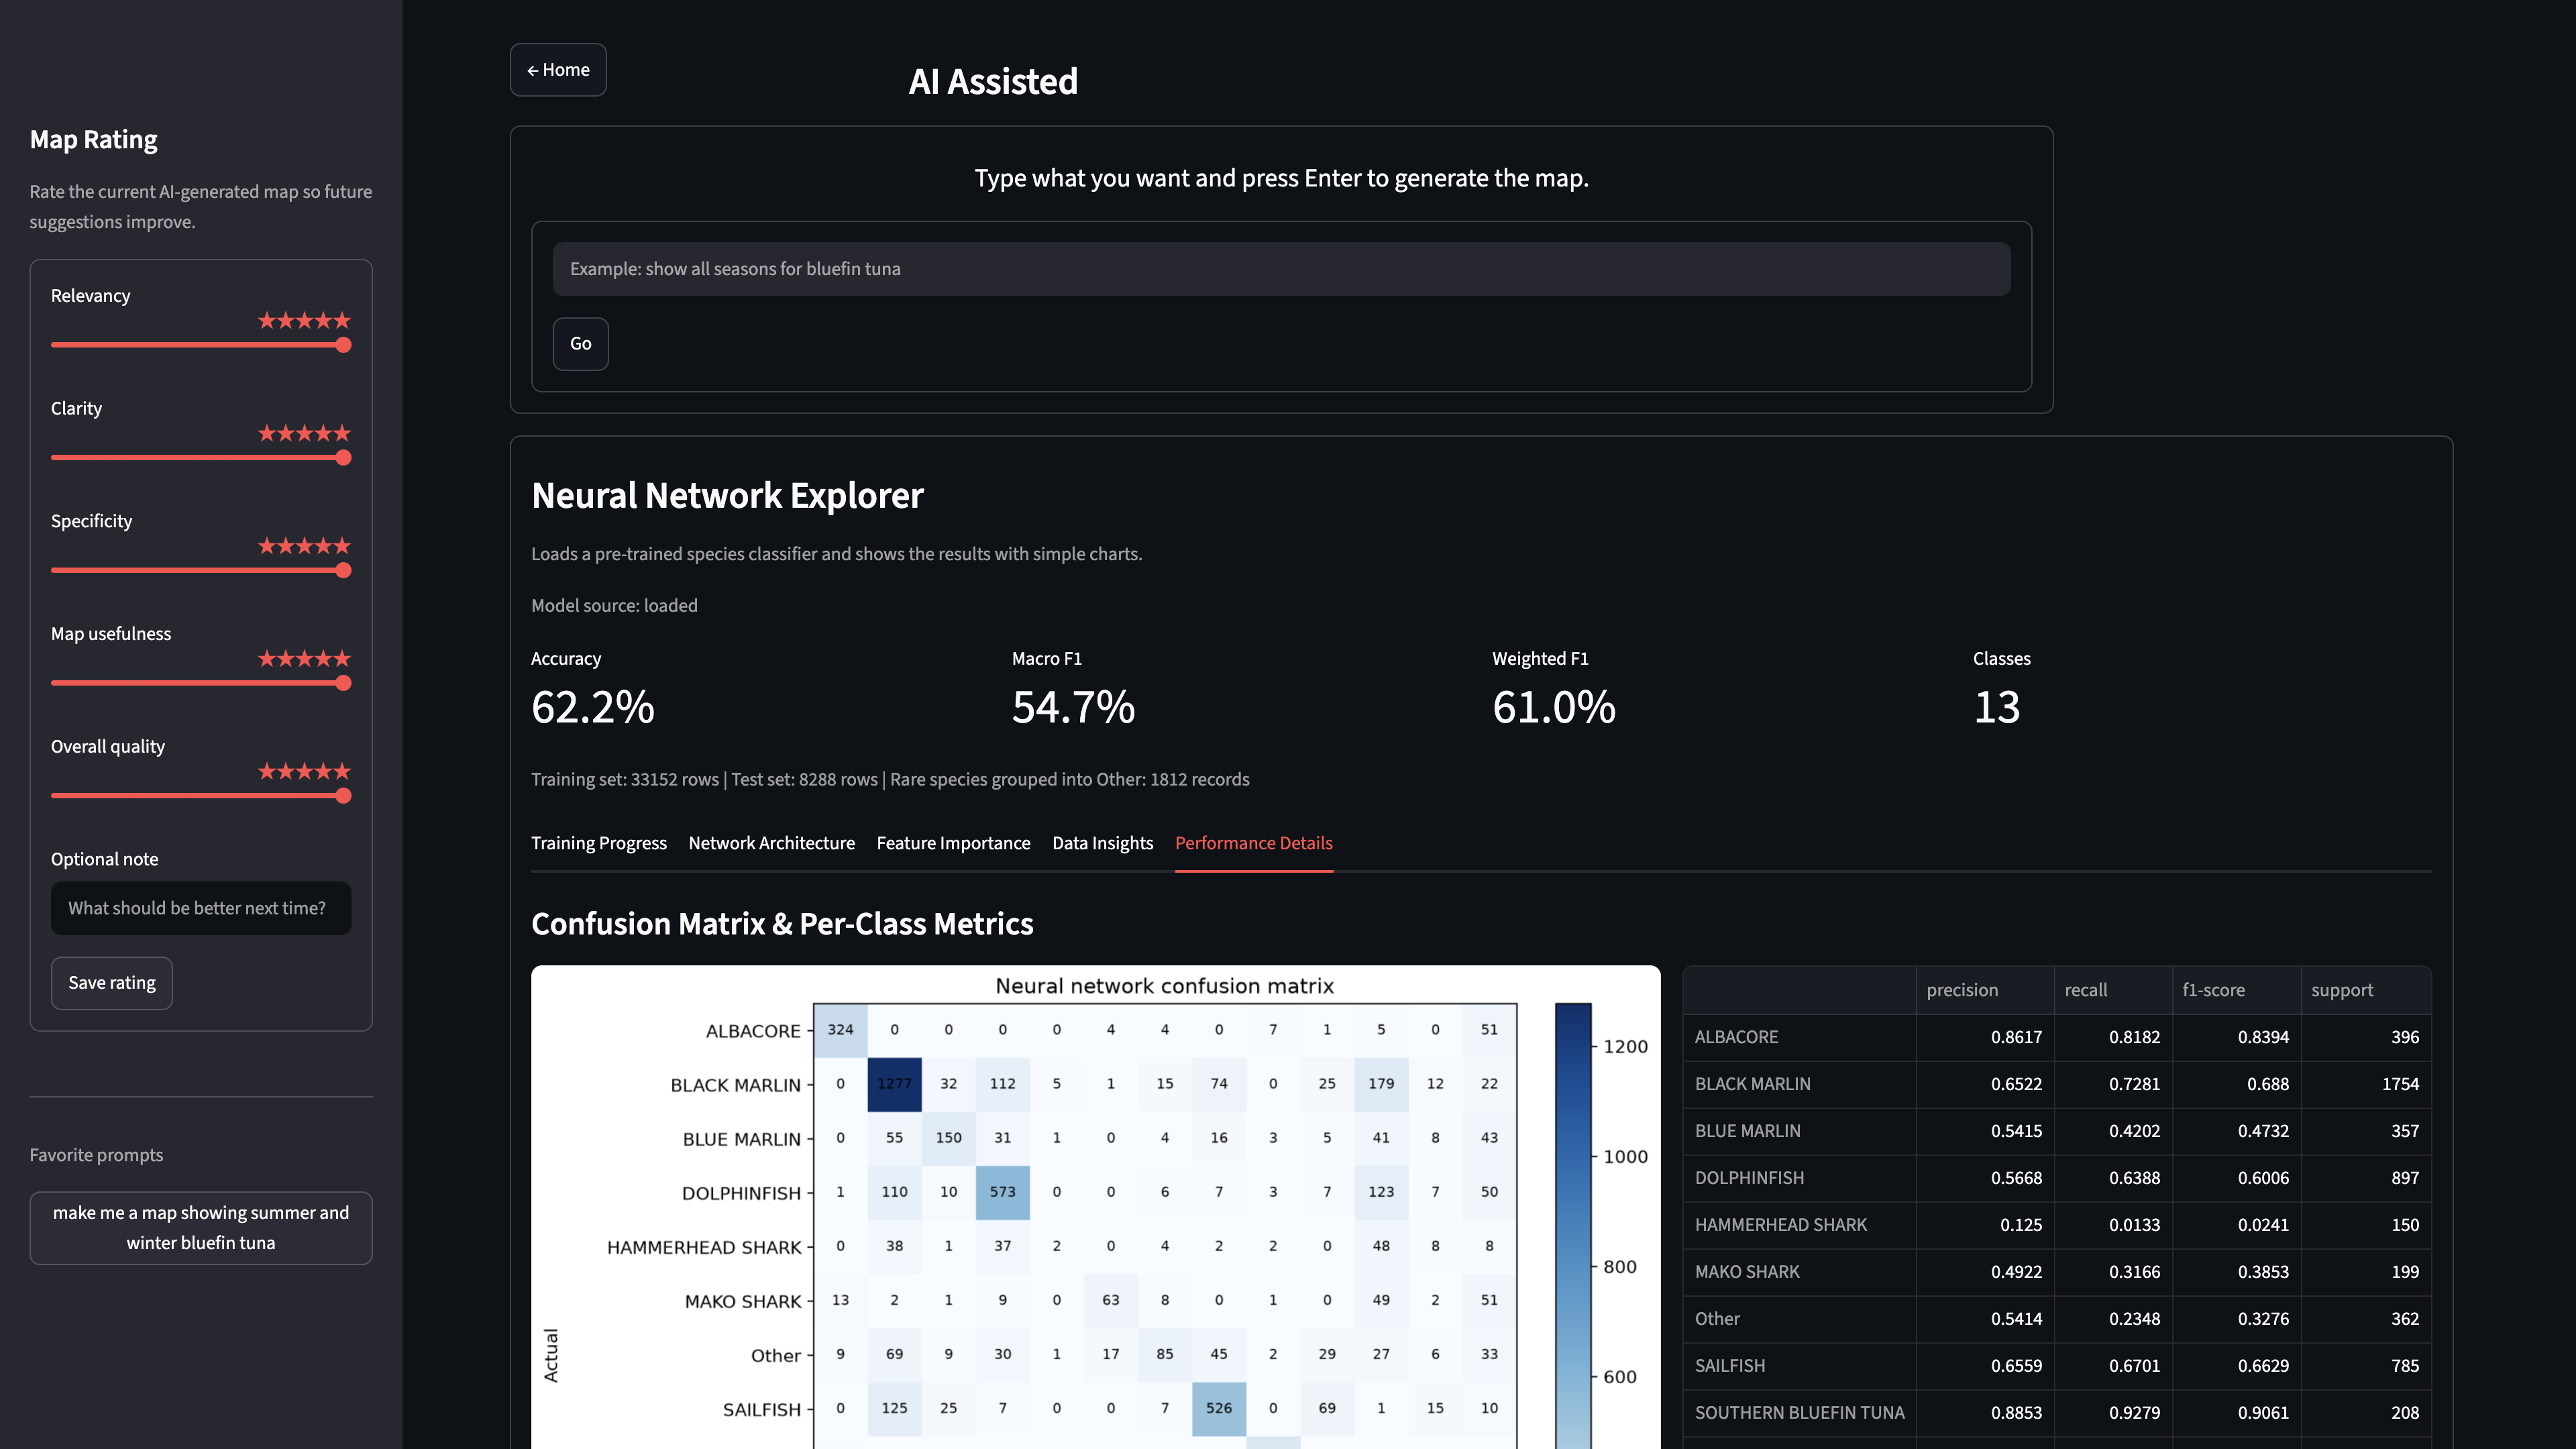Adjust the Overall quality slider handle

coord(343,796)
